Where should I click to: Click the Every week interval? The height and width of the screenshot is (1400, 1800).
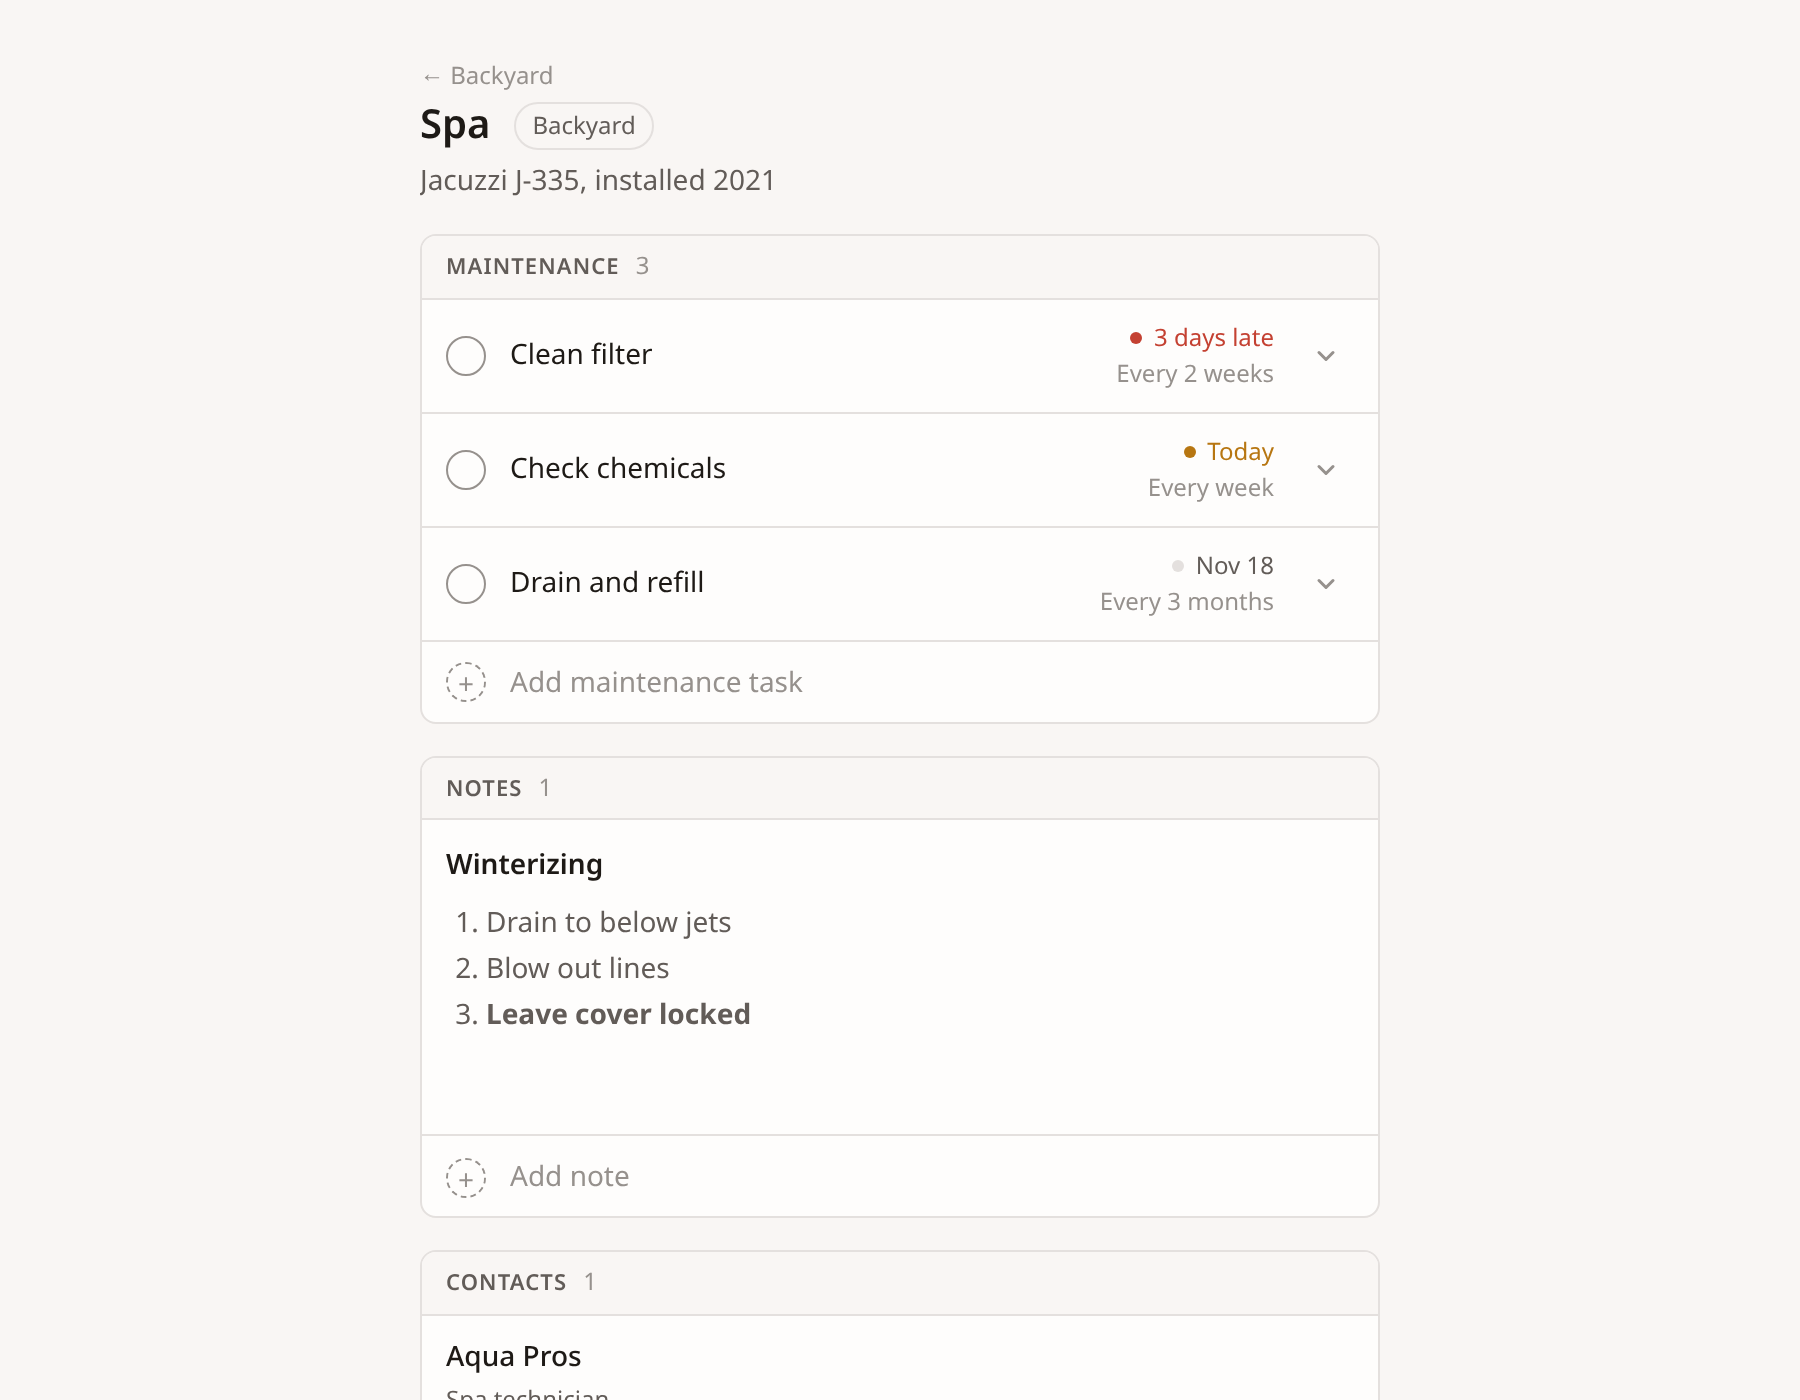[1211, 488]
